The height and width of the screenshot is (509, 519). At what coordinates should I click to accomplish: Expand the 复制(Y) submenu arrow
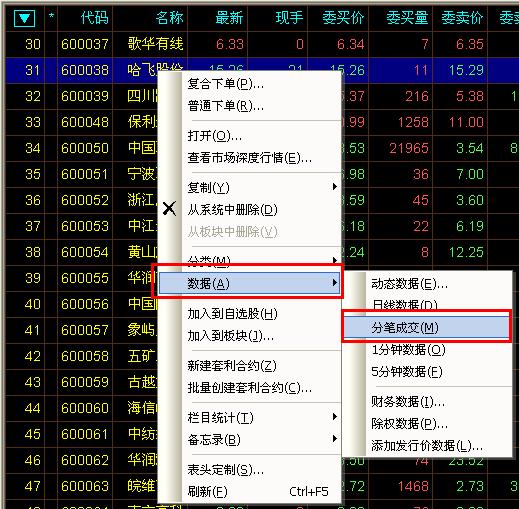[x=335, y=187]
